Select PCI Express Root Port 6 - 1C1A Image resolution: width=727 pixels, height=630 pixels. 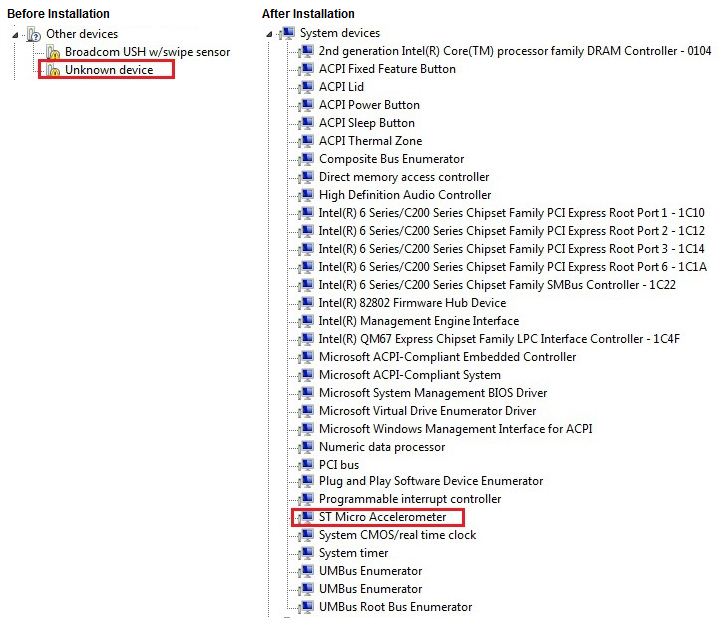pos(513,267)
